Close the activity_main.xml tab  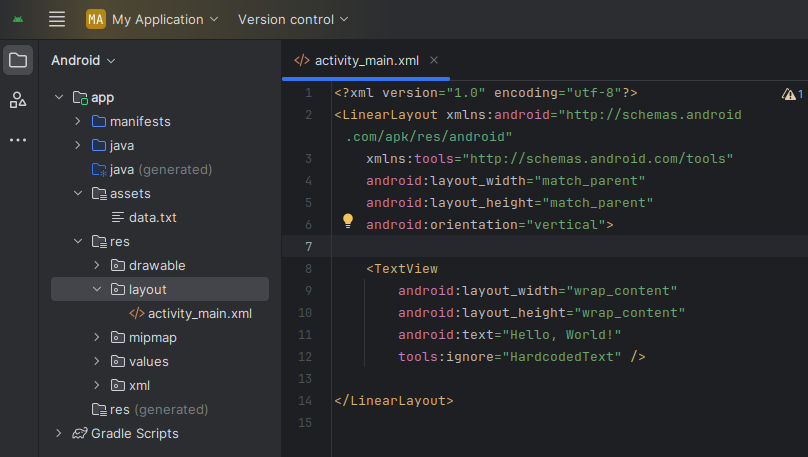click(434, 60)
